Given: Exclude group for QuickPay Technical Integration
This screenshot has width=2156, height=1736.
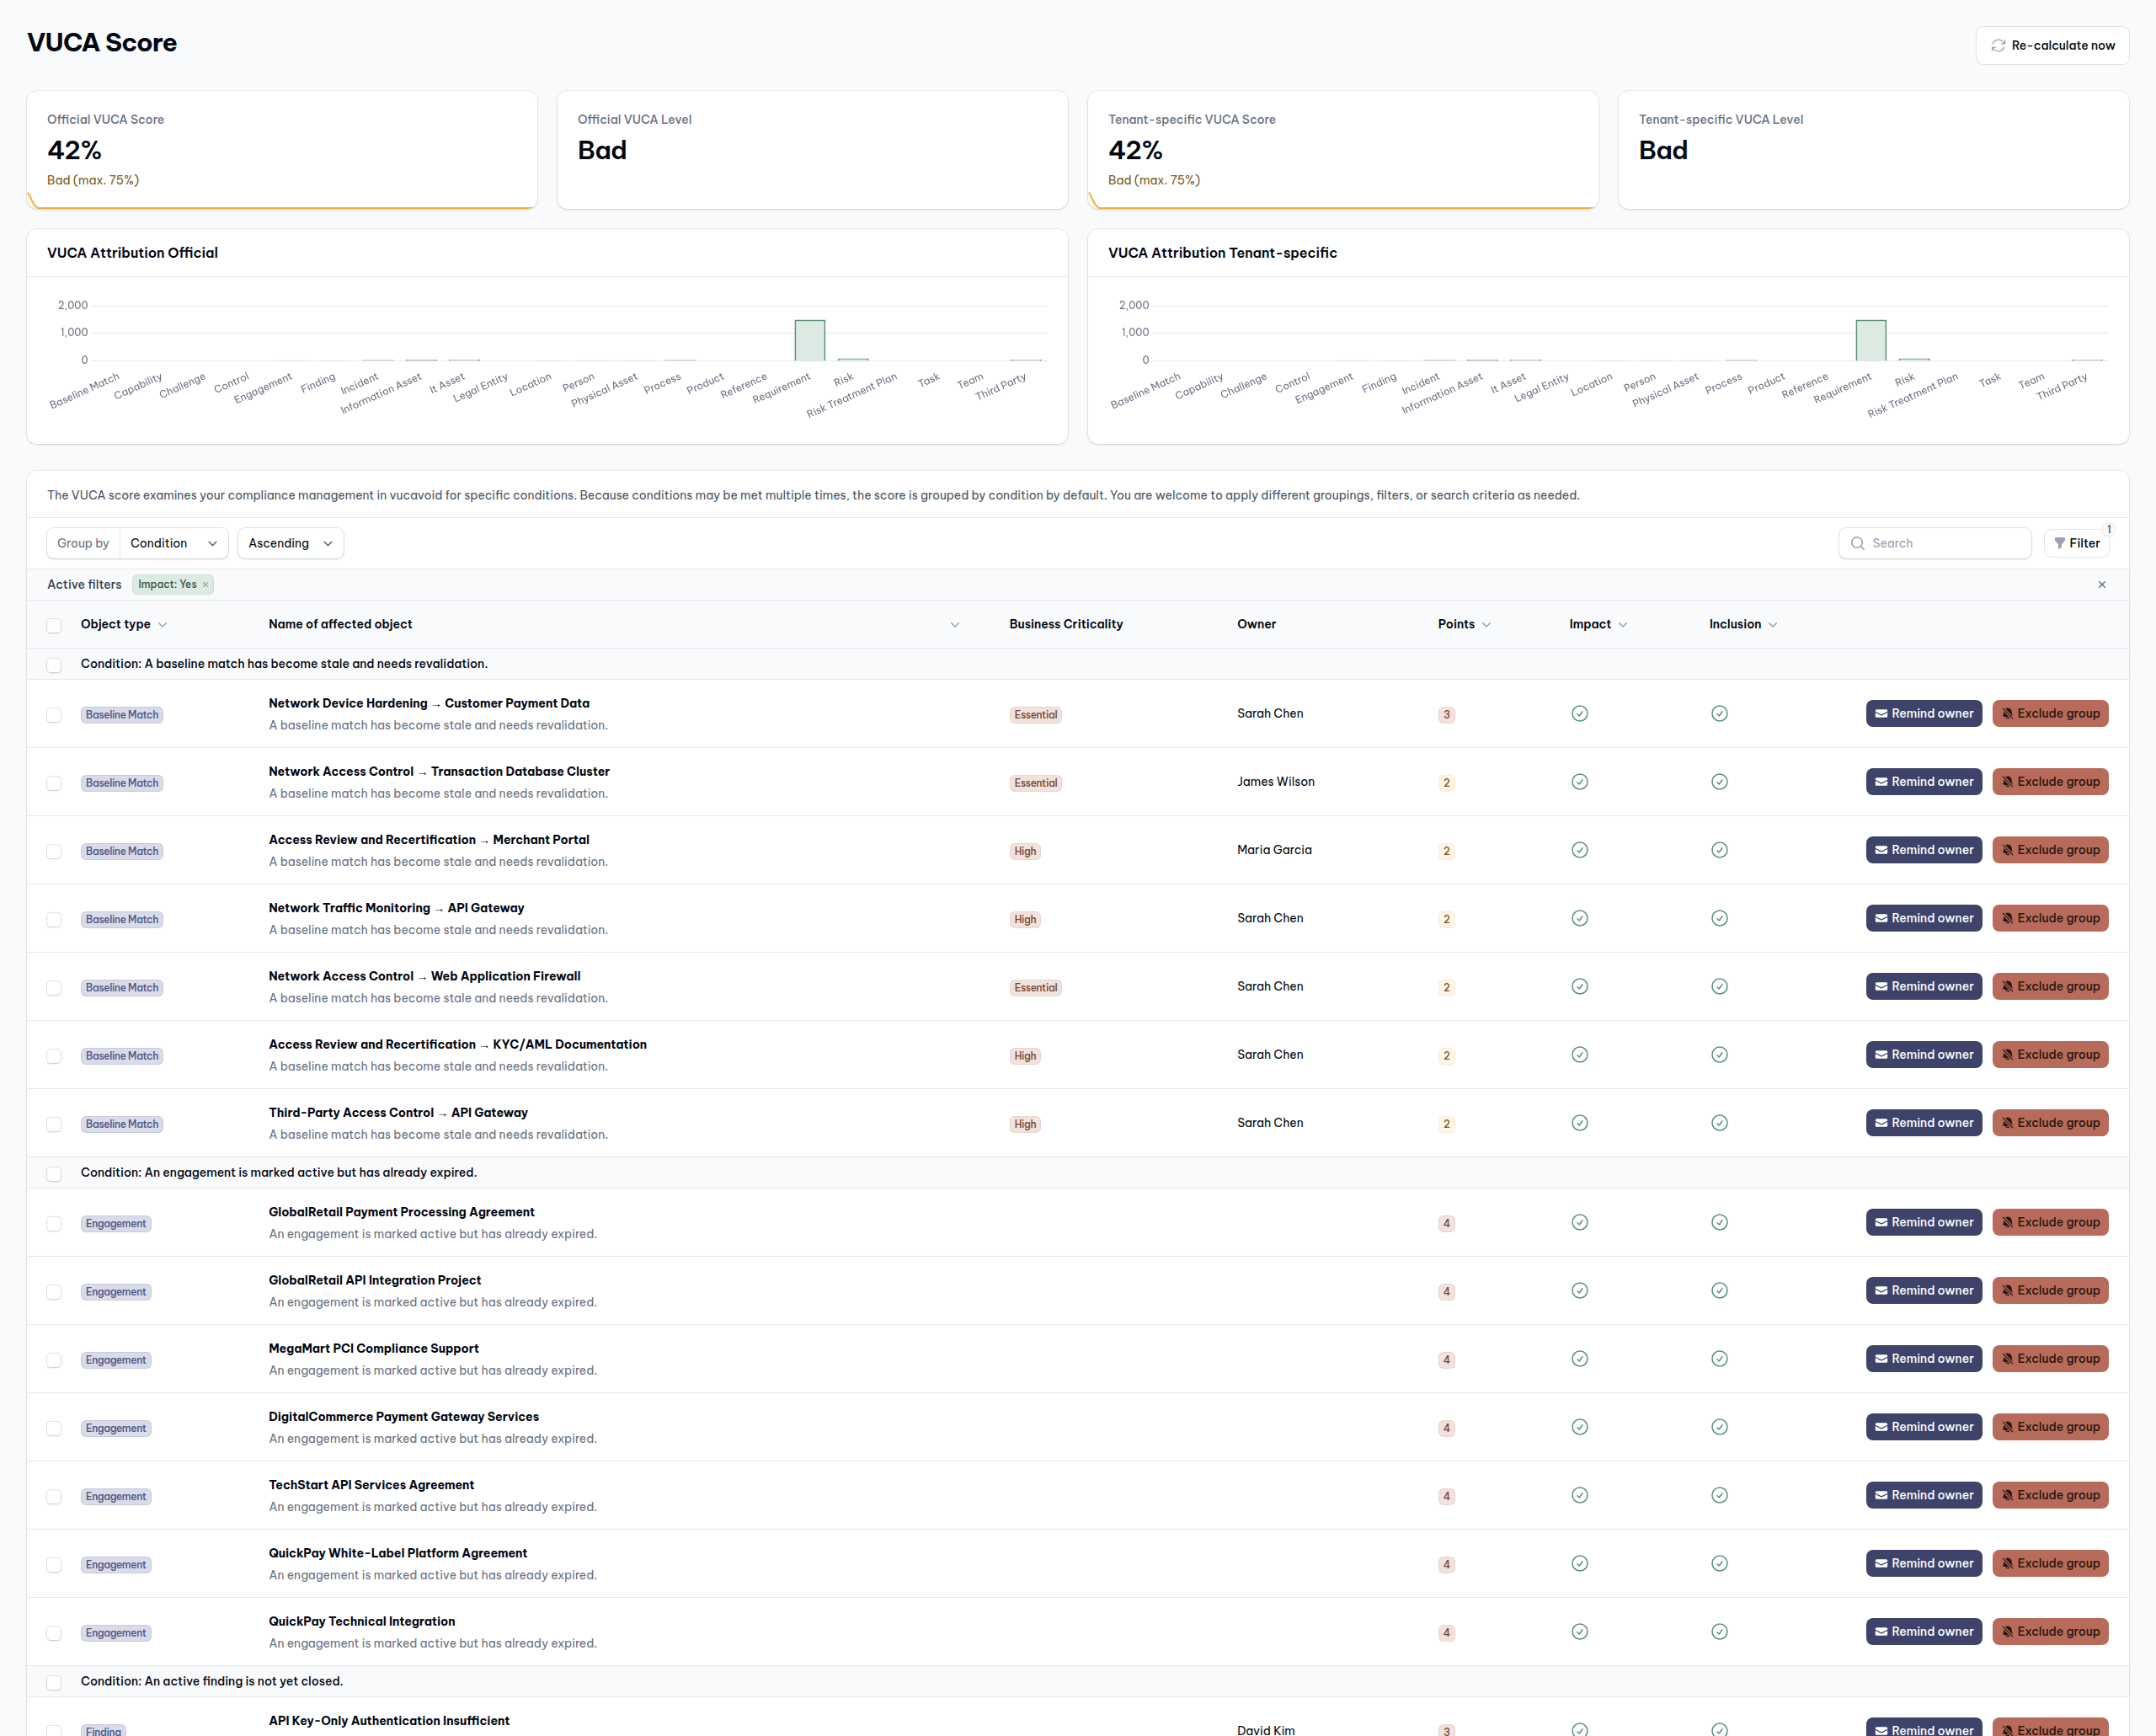Looking at the screenshot, I should coord(2049,1631).
